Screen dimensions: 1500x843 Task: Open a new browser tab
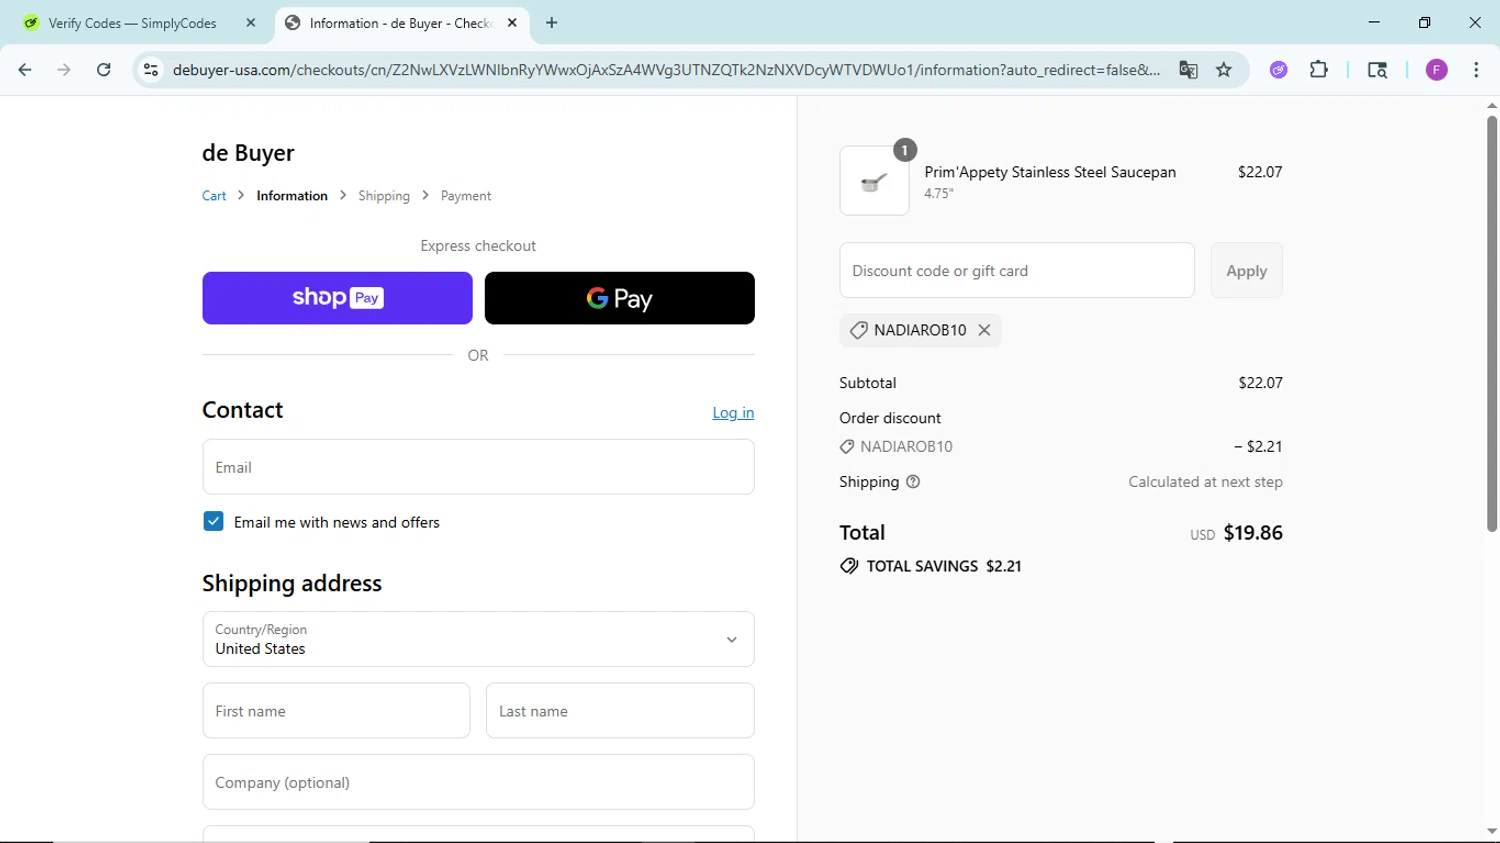pos(552,23)
